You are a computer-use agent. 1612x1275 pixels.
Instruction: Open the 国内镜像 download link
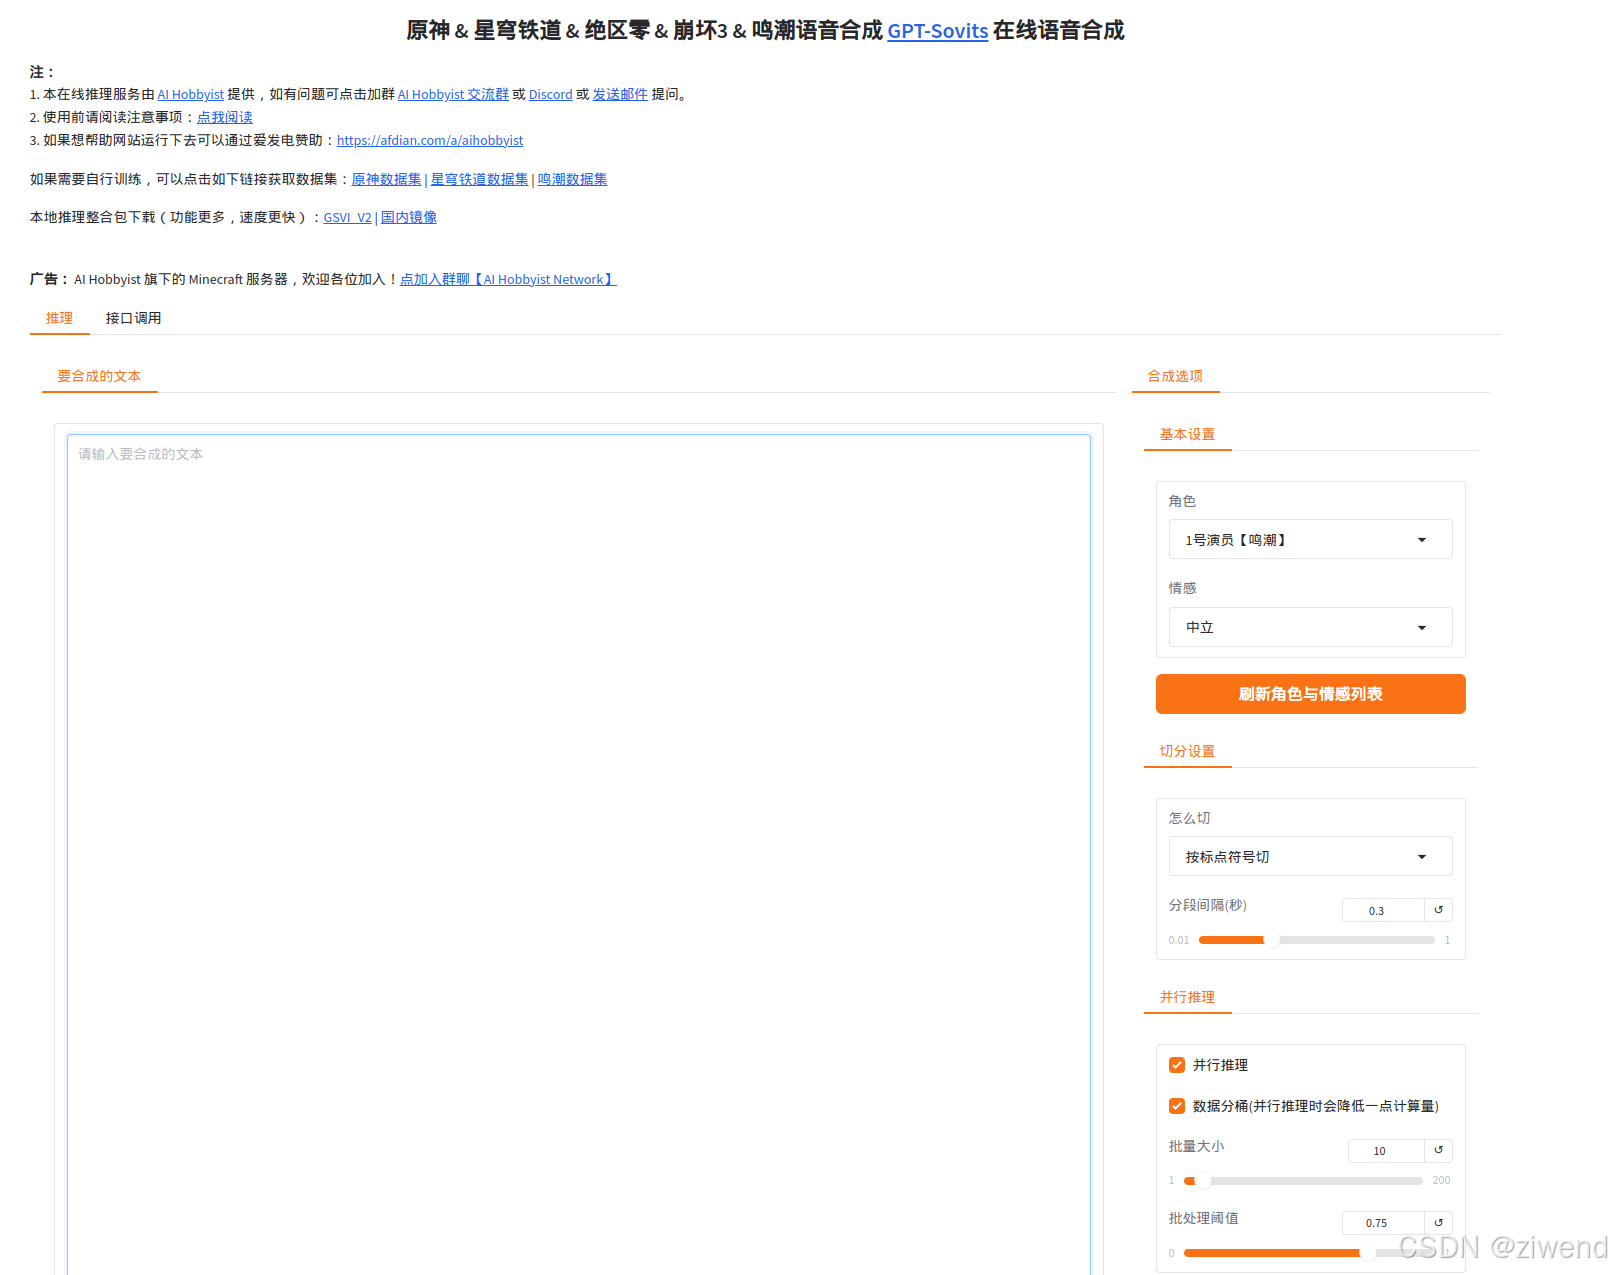coord(408,218)
